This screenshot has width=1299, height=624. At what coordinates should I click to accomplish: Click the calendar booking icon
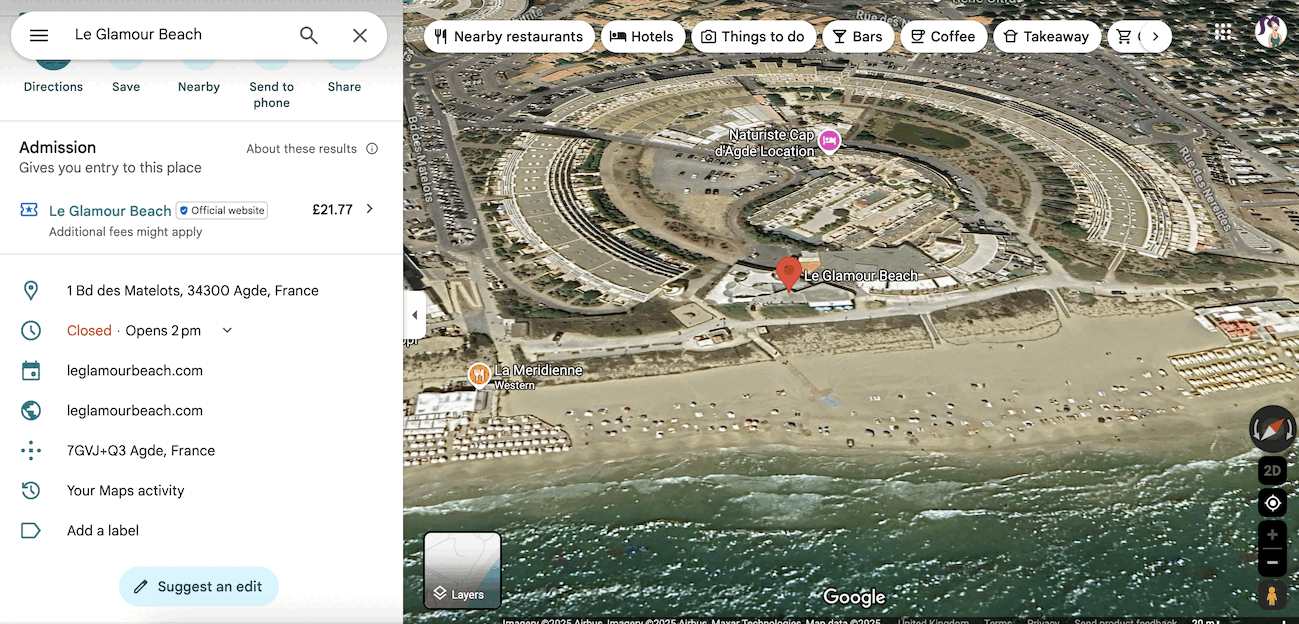coord(31,371)
